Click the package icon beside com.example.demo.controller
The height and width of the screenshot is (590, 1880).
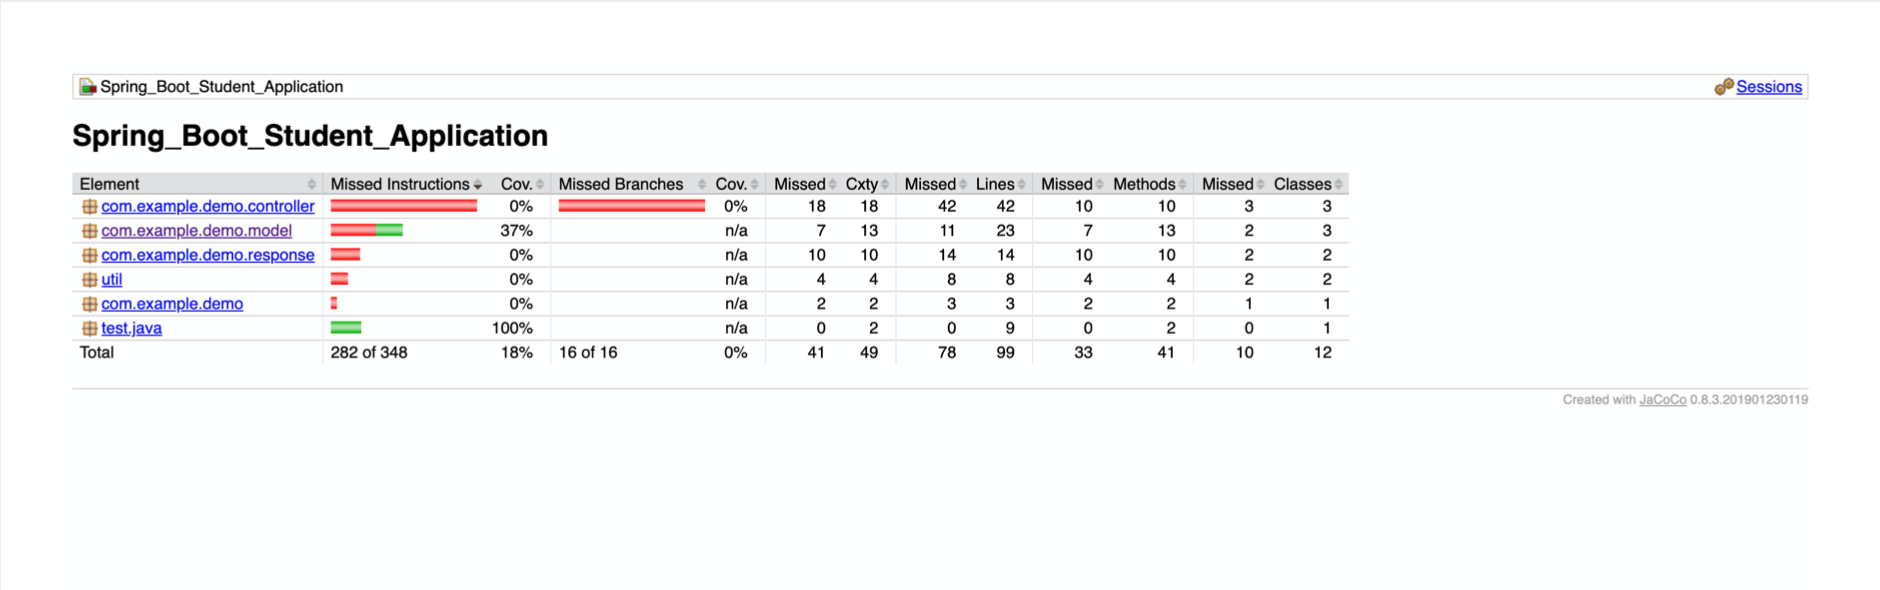[x=88, y=206]
